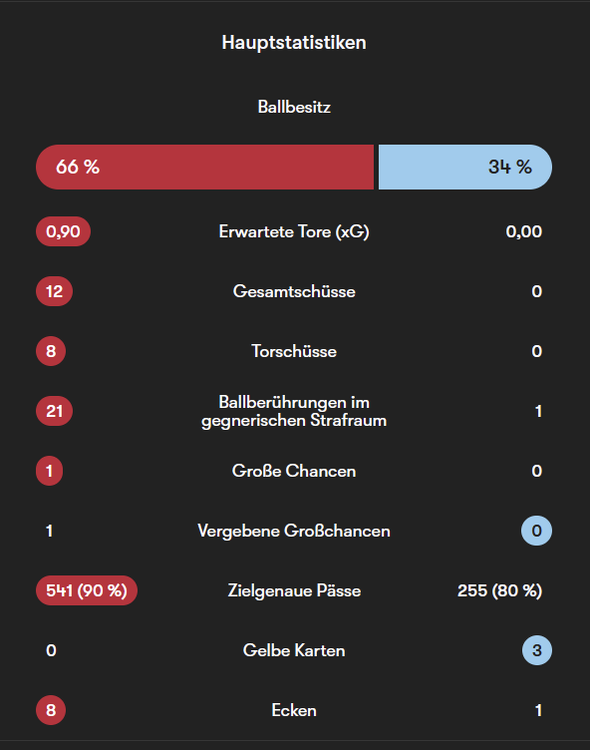Click the 12 Gesamtschüsse red badge

[x=54, y=291]
